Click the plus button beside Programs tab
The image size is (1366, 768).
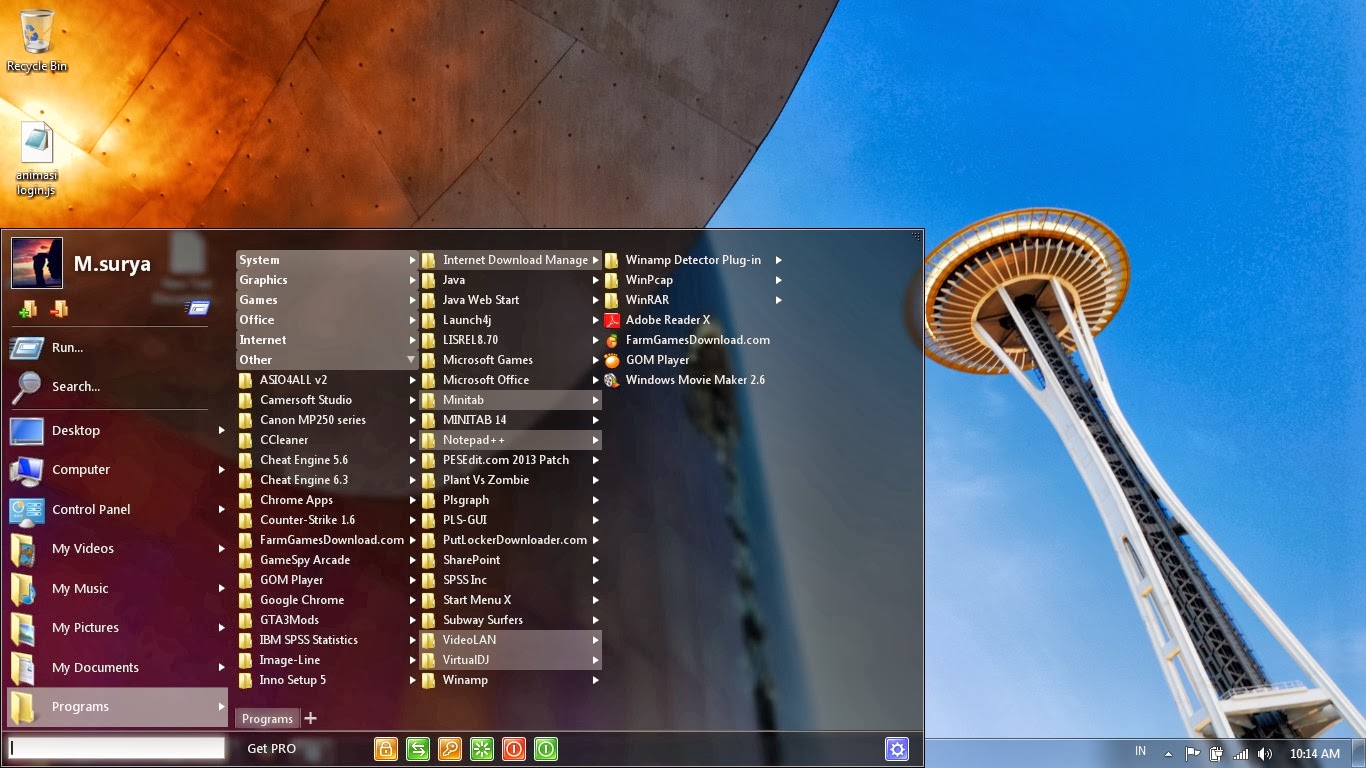310,718
